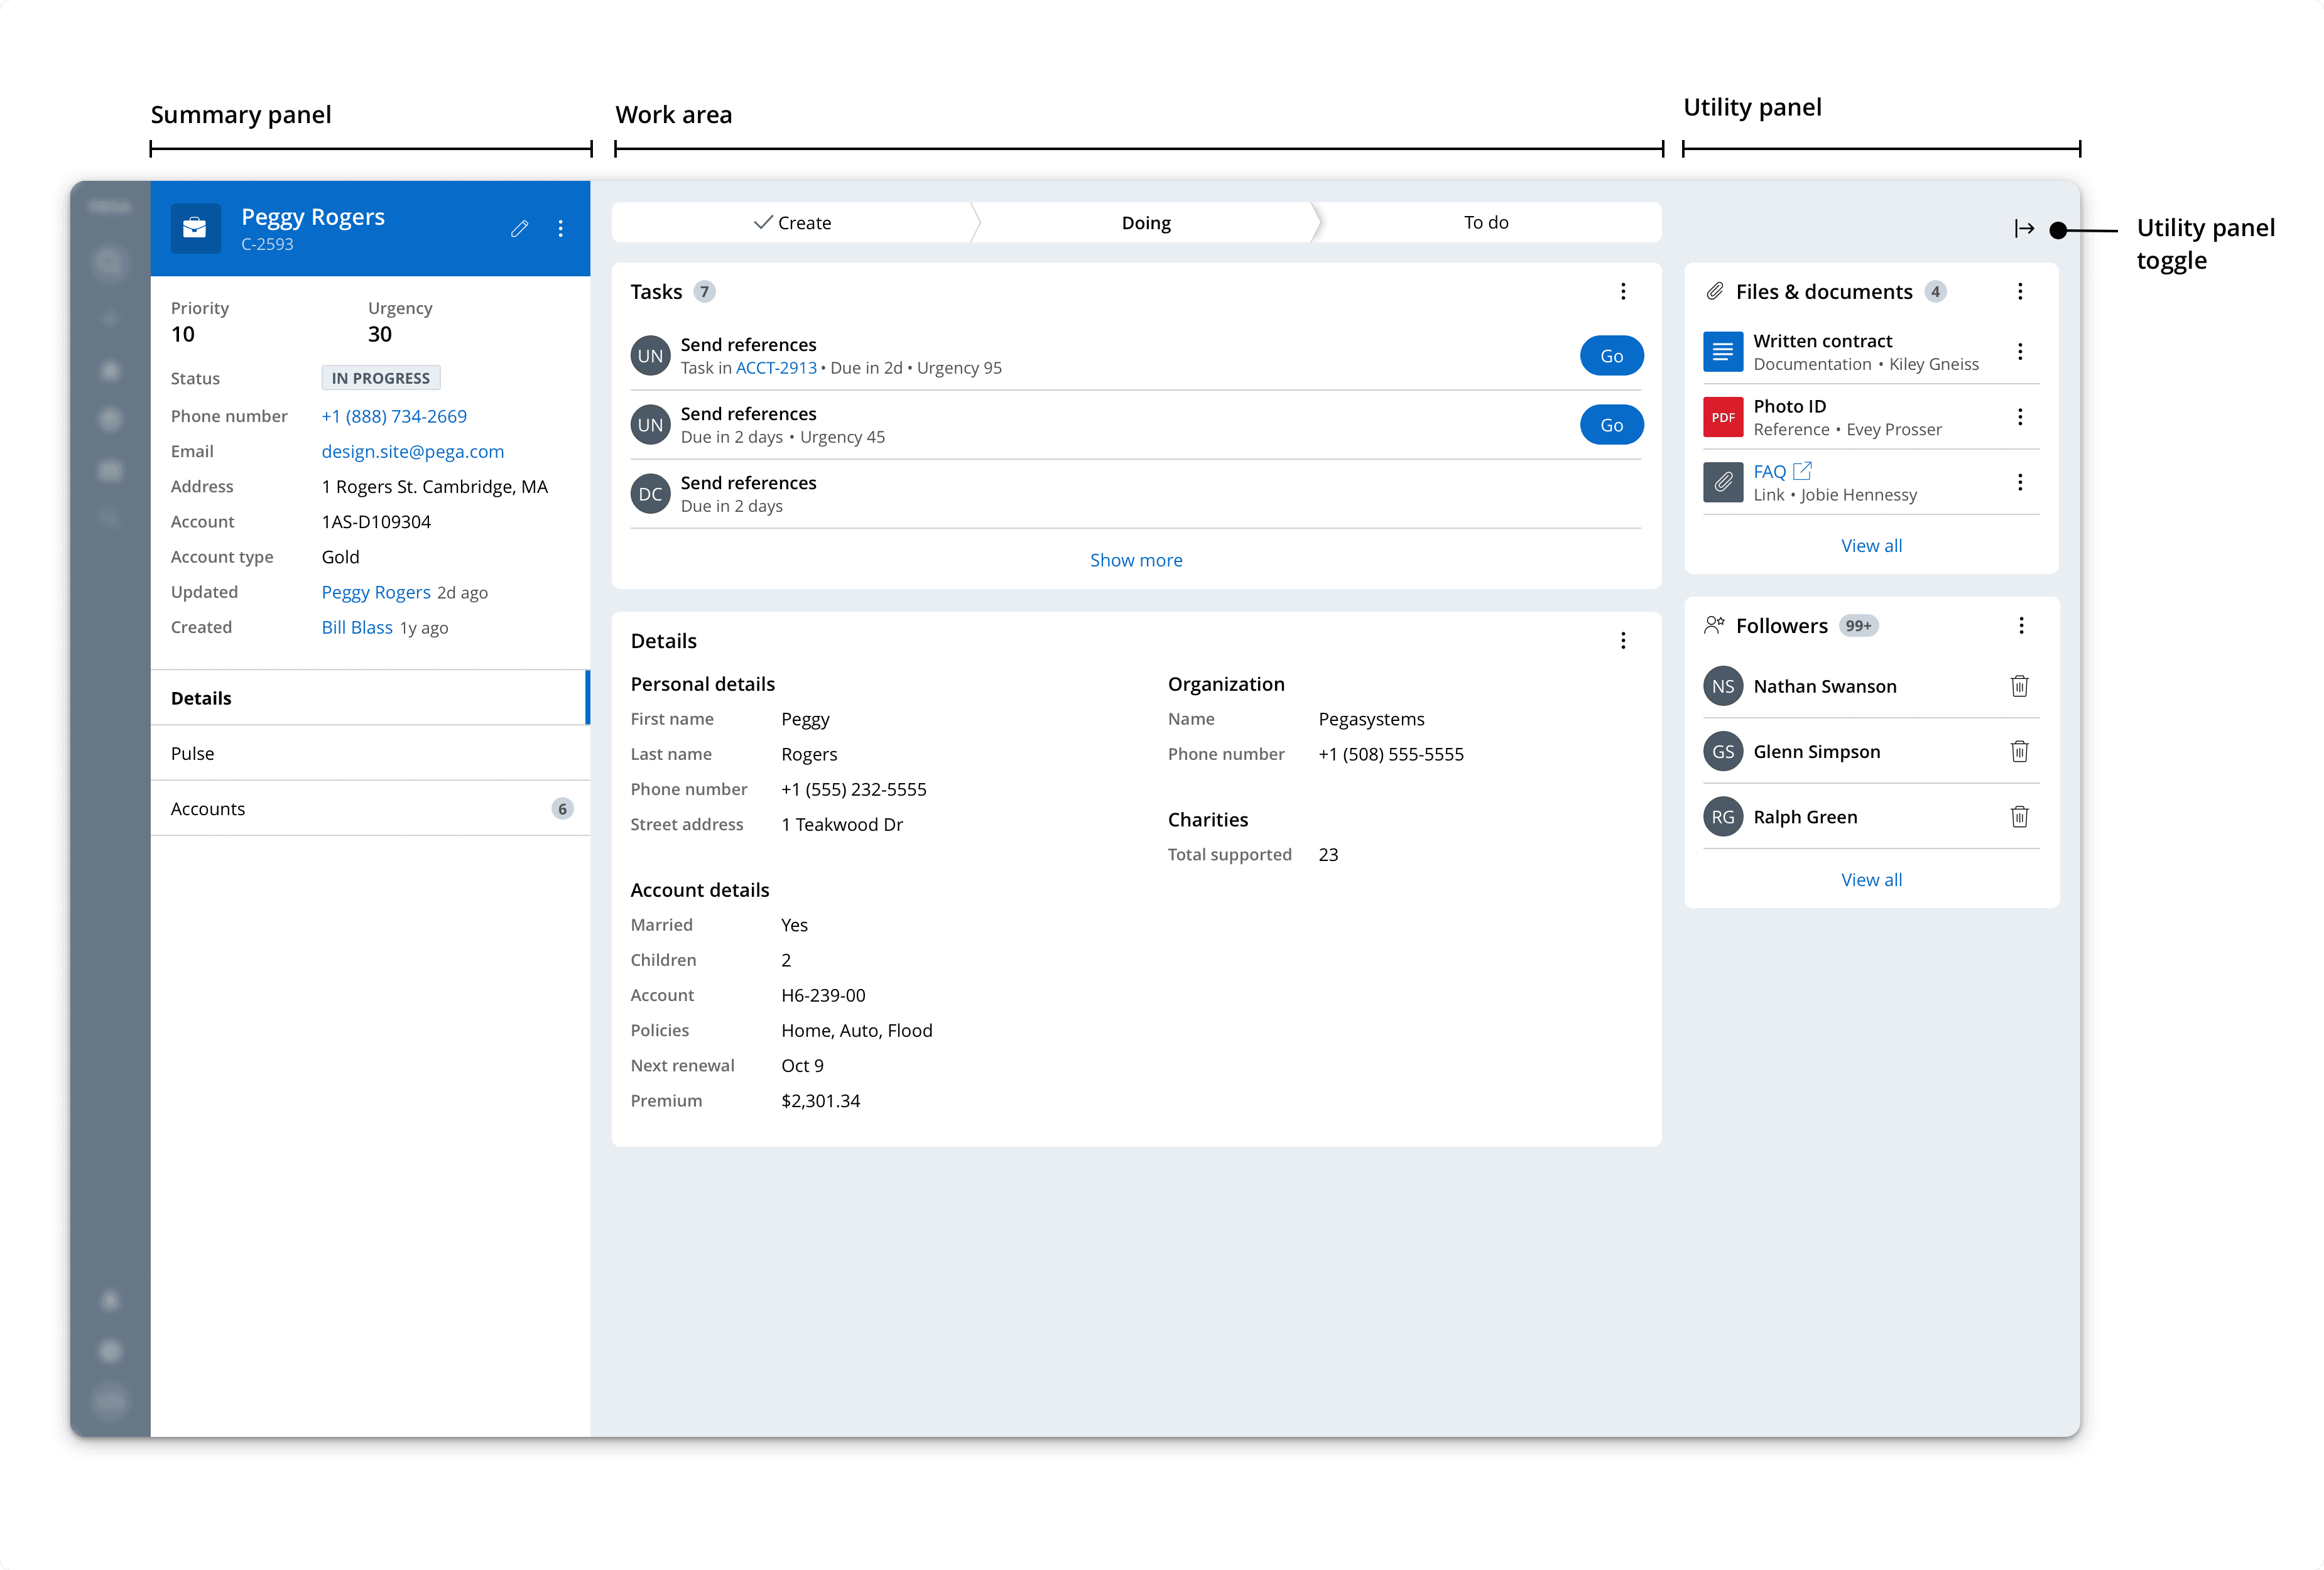Click Go on the Urgency 45 task
The image size is (2324, 1570).
pyautogui.click(x=1611, y=425)
